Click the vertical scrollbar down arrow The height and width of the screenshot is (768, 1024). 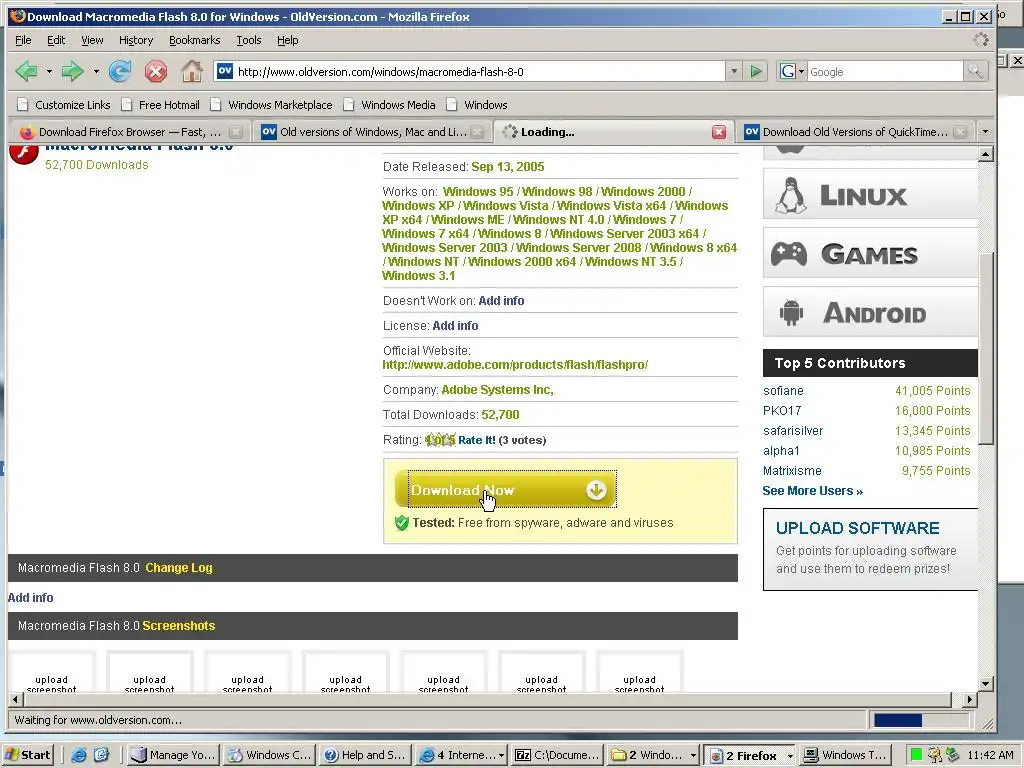[985, 684]
